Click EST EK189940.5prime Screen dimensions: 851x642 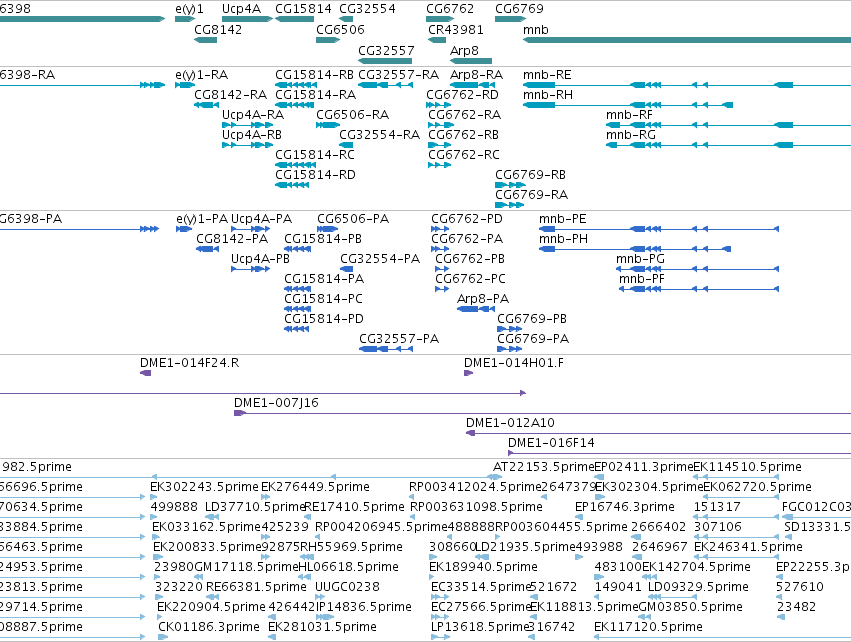(483, 567)
